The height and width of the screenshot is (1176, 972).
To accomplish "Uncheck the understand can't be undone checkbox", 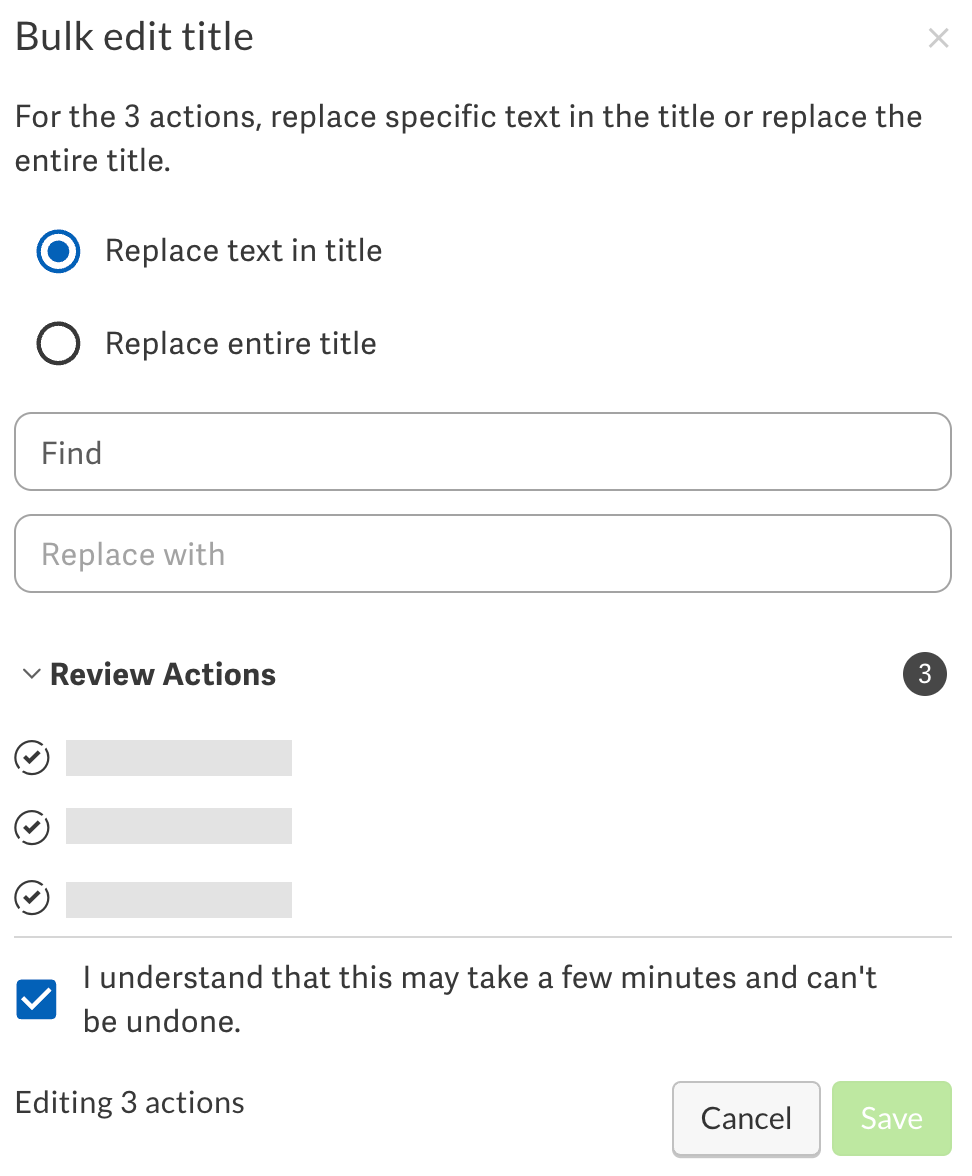I will click(36, 999).
